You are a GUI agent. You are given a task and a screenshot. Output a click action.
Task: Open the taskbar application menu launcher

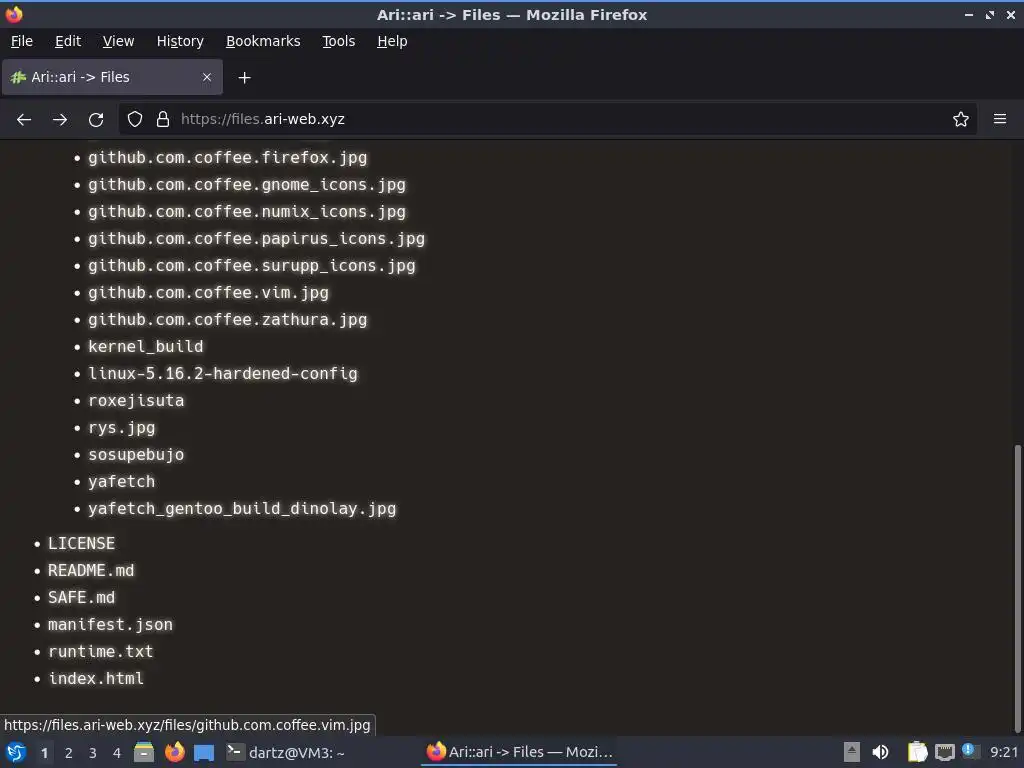tap(16, 752)
